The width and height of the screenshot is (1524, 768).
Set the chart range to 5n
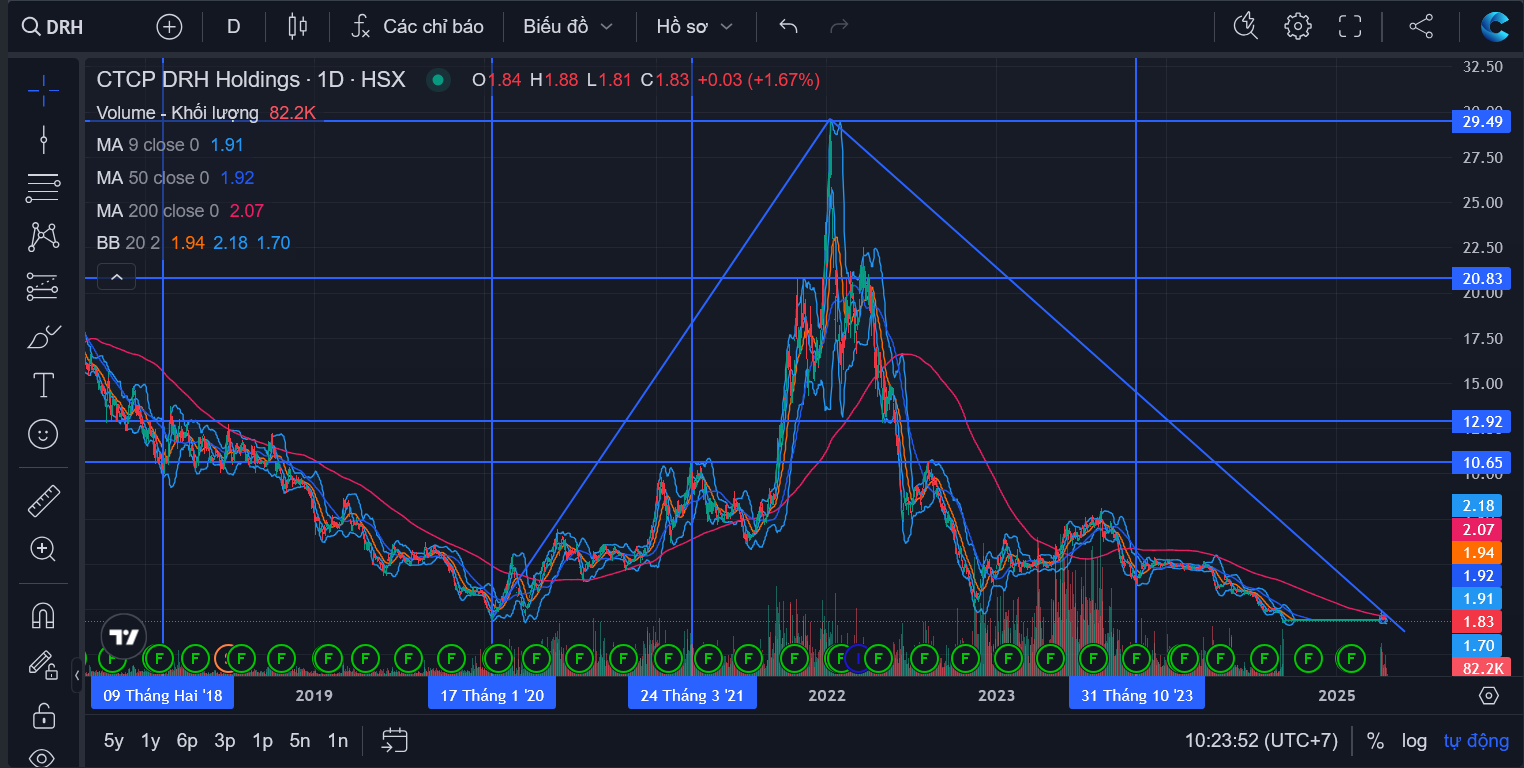(300, 741)
